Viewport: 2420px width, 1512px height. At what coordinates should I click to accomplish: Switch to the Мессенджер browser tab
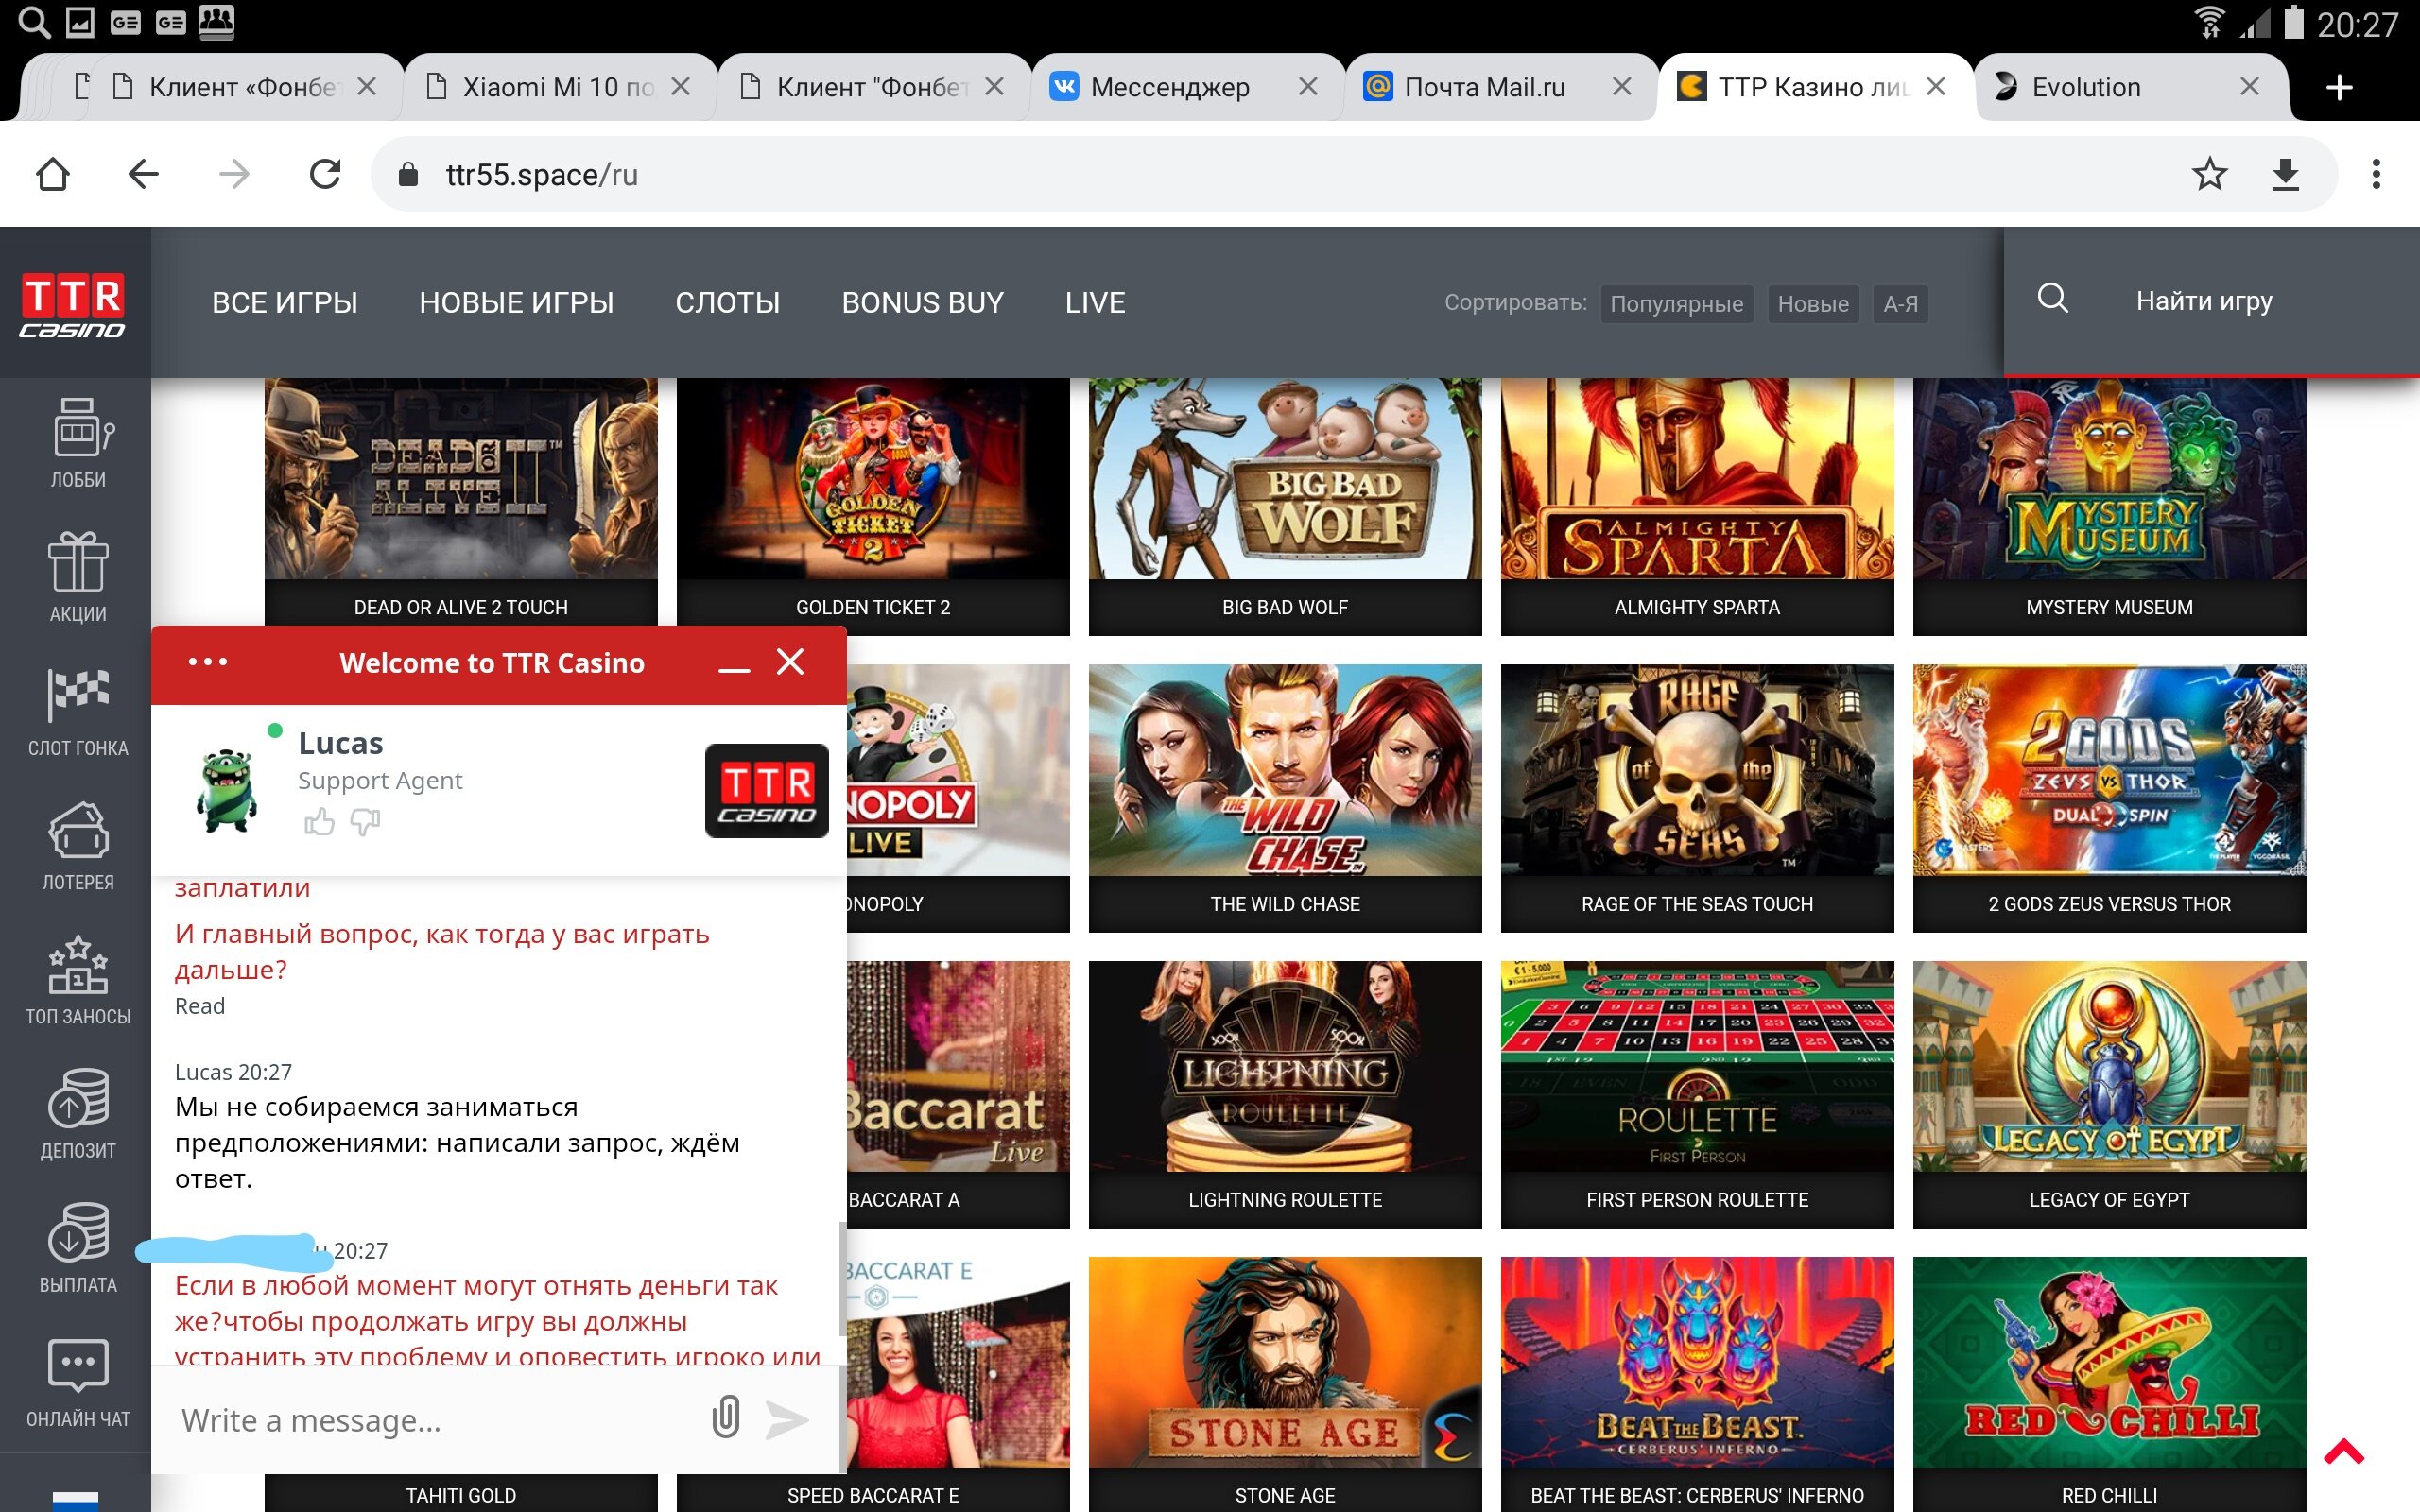[1169, 87]
